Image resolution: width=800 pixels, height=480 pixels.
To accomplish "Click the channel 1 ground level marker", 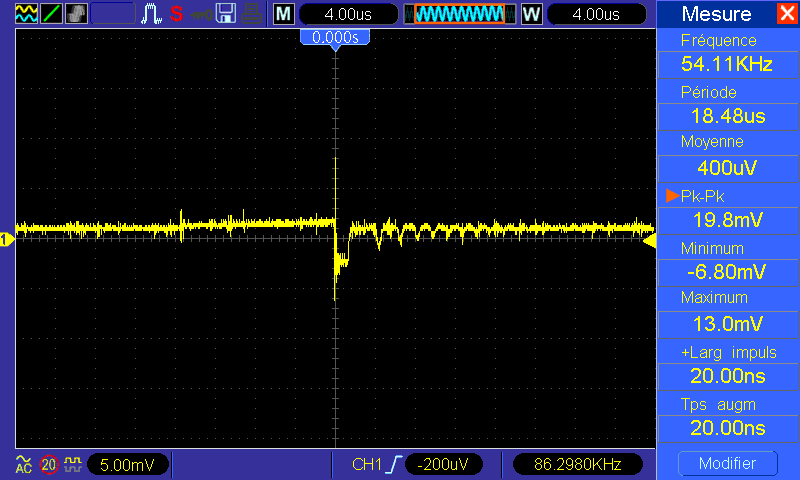I will point(6,239).
